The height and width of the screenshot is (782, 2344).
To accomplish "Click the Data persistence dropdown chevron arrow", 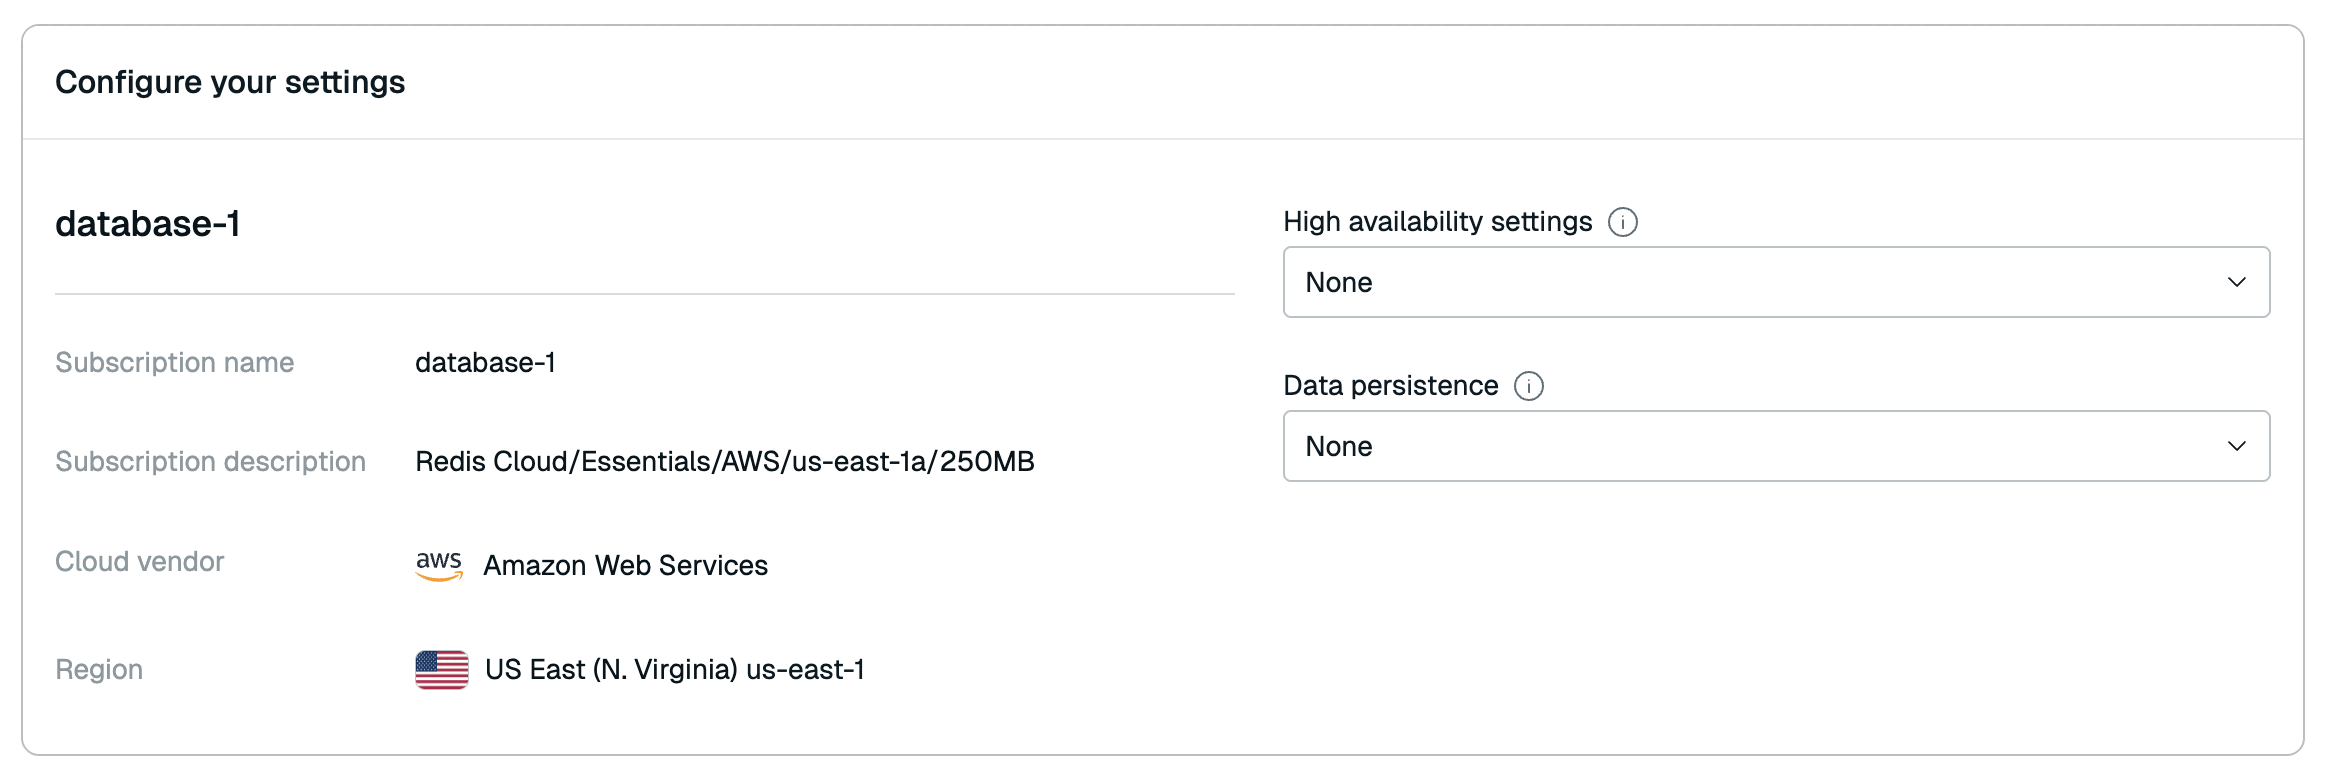I will pos(2236,446).
